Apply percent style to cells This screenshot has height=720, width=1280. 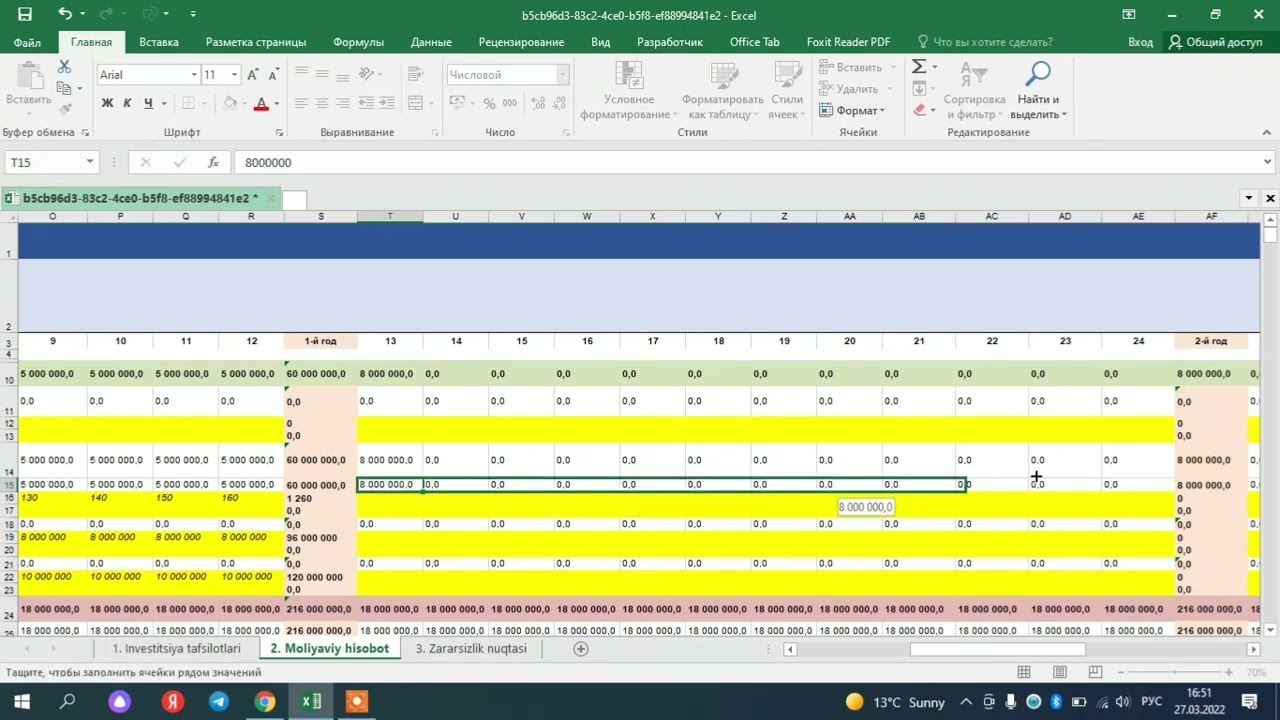(489, 103)
